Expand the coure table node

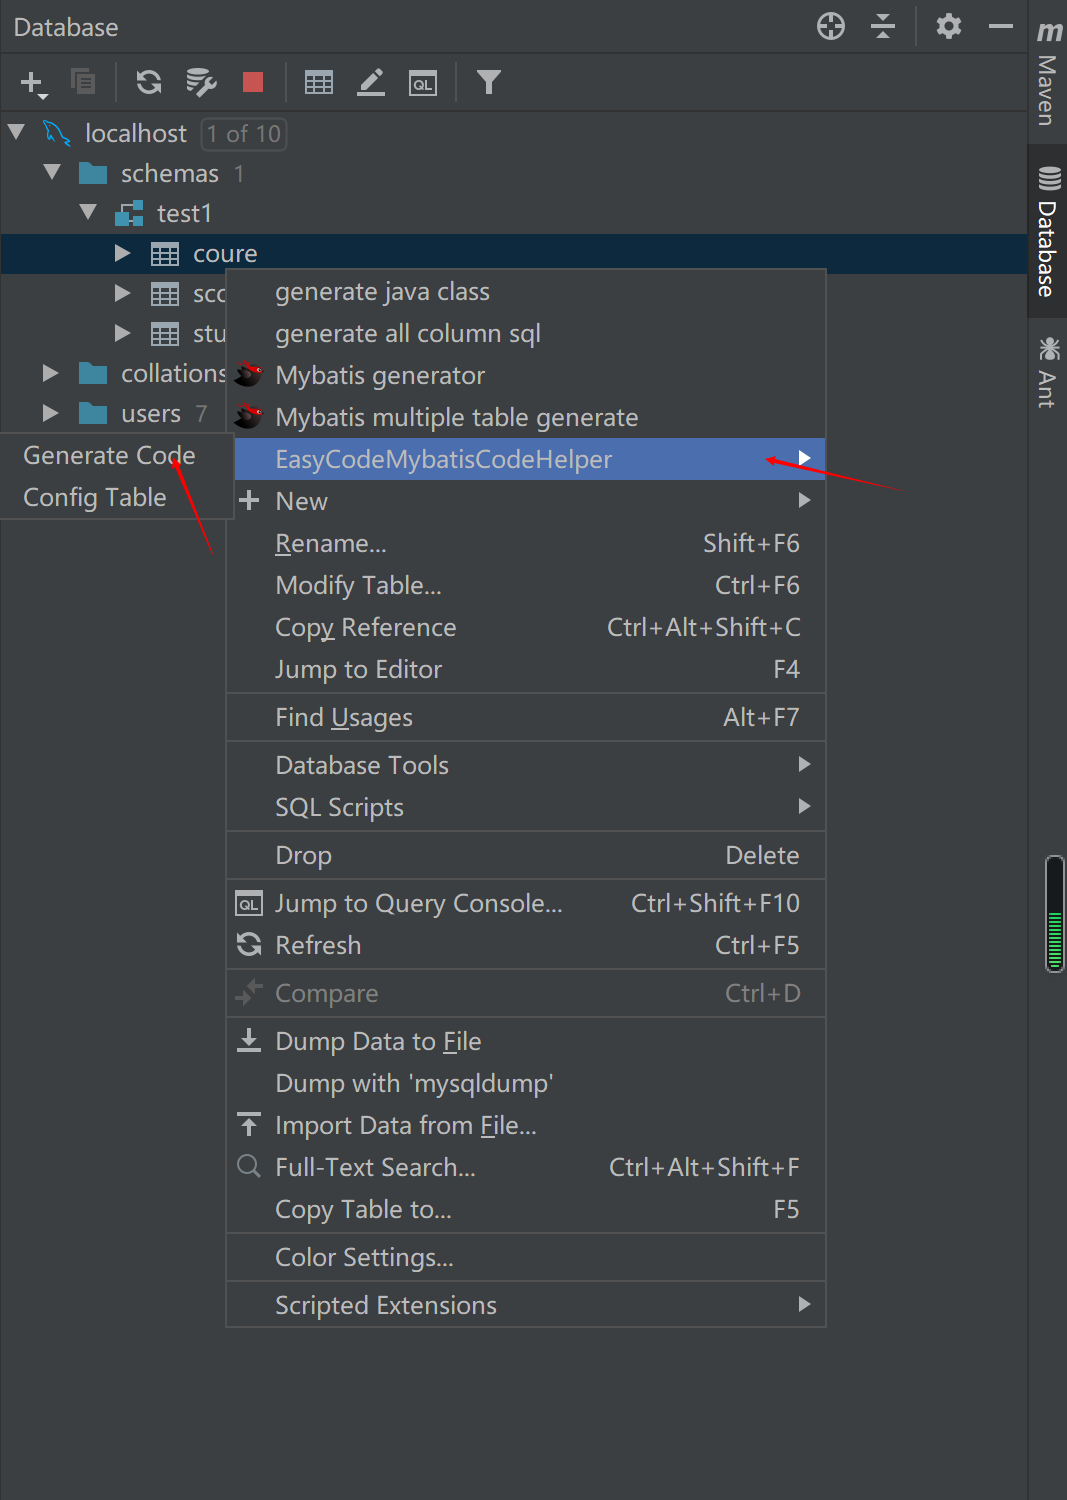click(122, 253)
